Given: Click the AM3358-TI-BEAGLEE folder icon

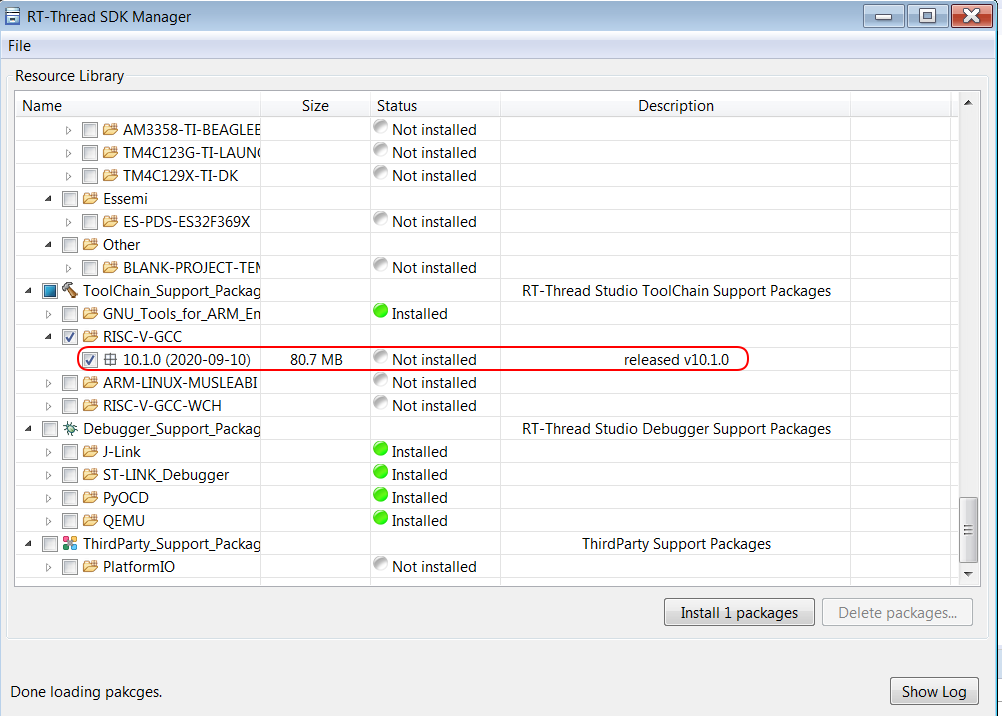Looking at the screenshot, I should coord(110,130).
